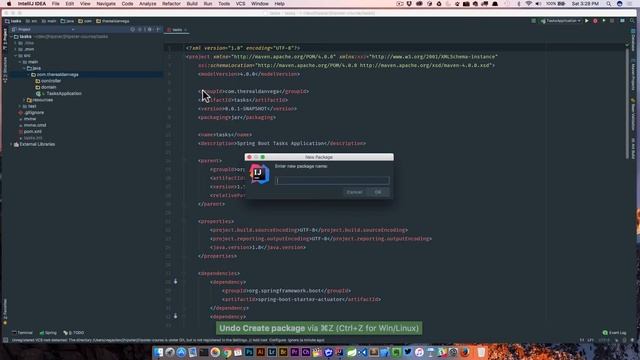Screen dimensions: 640x360
Task: Select mvnw.cmd in the project tree
Action: point(32,125)
